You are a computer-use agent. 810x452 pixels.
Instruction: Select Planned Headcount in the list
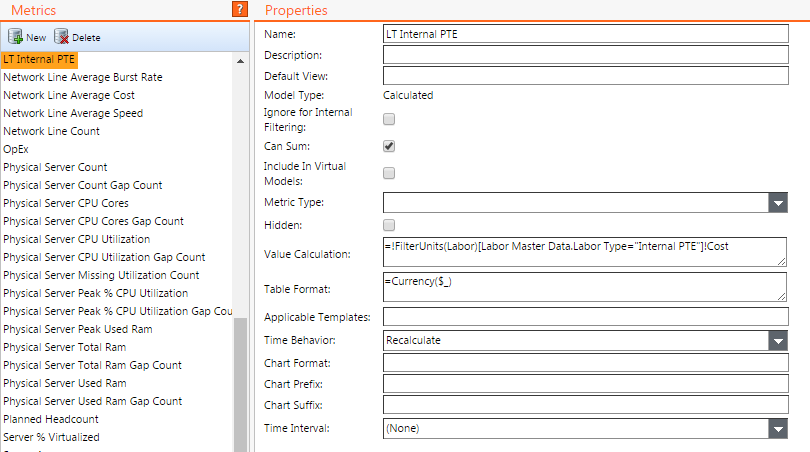[51, 419]
